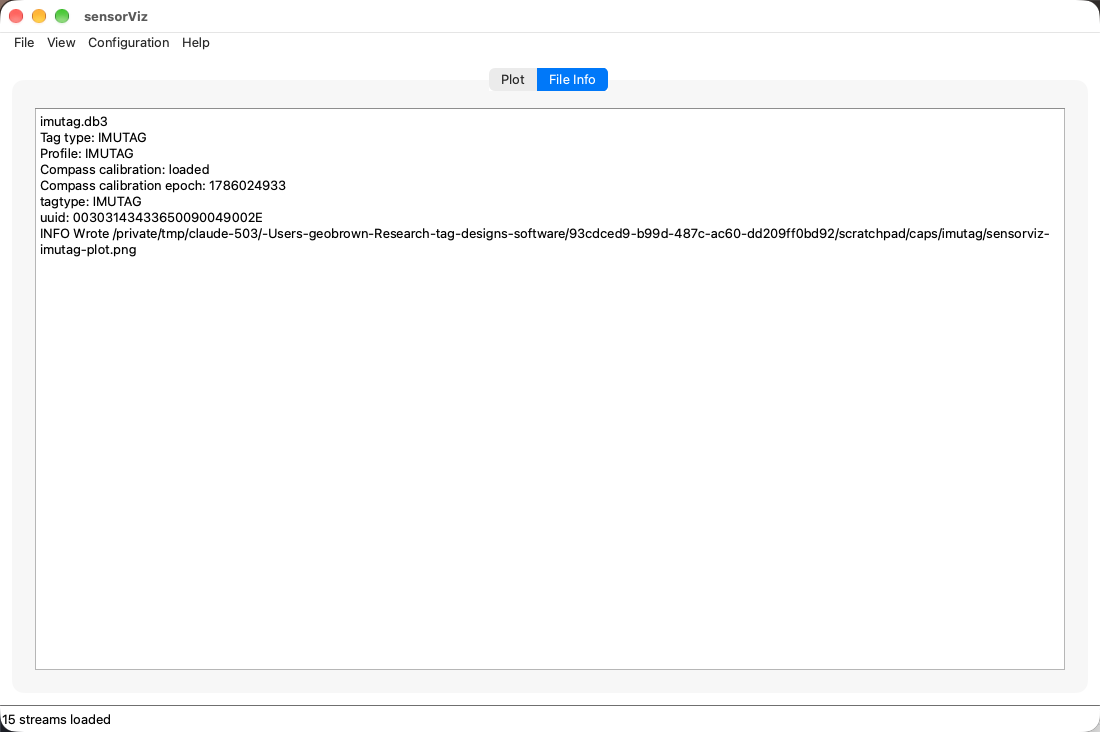Click the 'Profile: IMUTAG' line
Viewport: 1100px width, 732px height.
coord(87,154)
